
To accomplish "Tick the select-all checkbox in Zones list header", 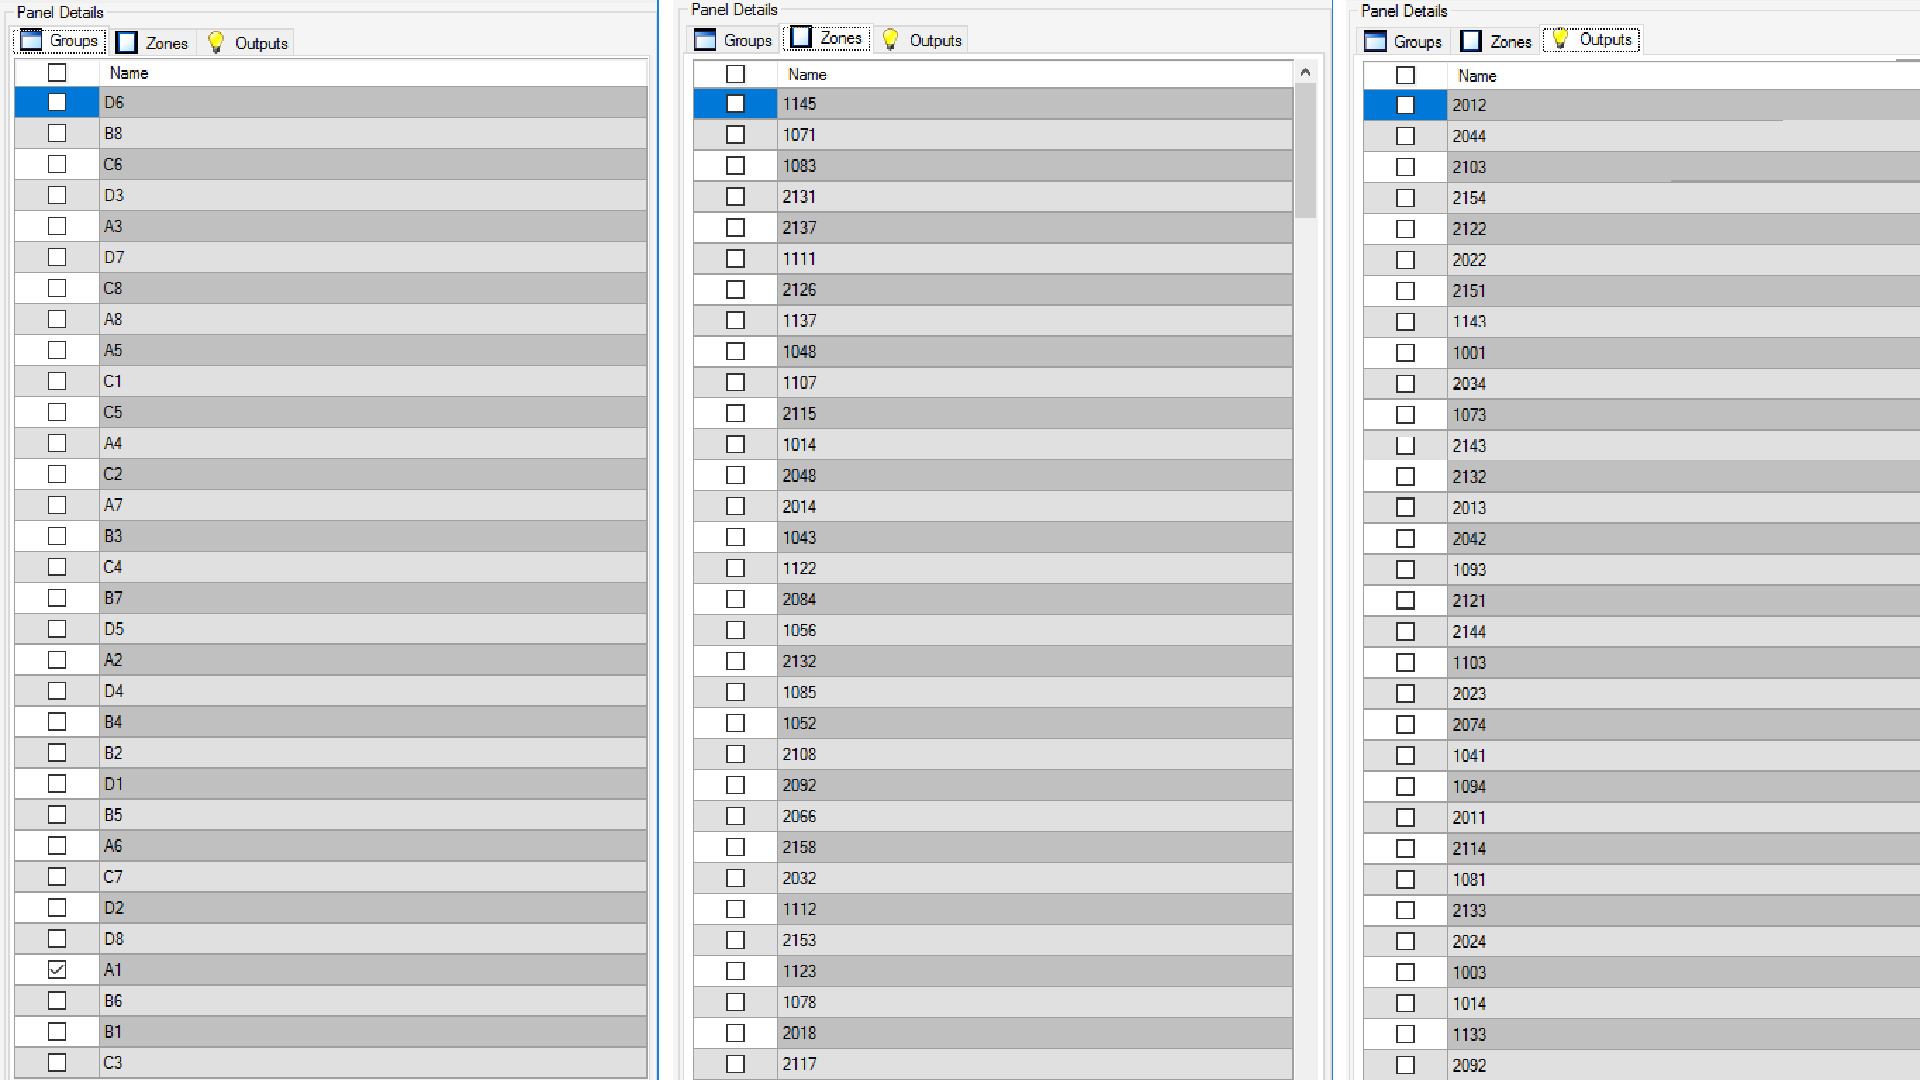I will [735, 74].
